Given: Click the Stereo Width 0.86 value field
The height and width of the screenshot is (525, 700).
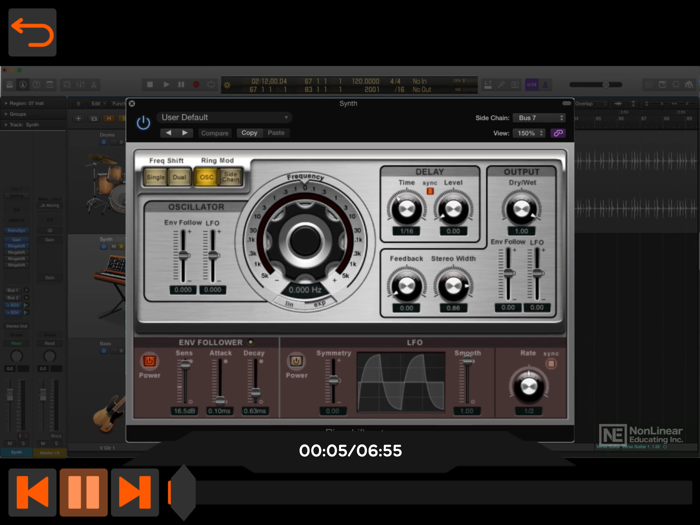Looking at the screenshot, I should tap(453, 308).
